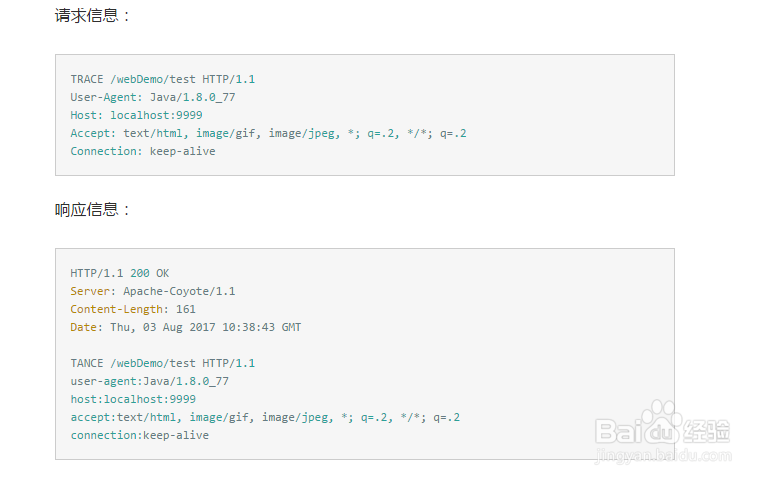
Task: Click the HTTP/1.1 200 OK status line
Action: pos(119,273)
